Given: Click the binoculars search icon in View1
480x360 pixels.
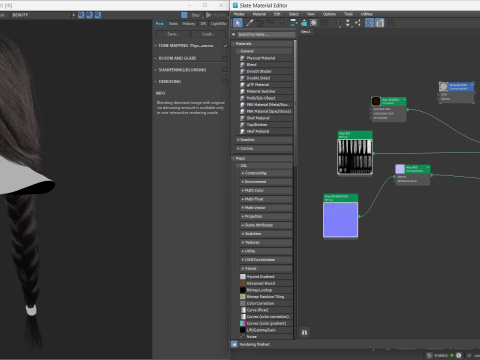Looking at the screenshot, I should click(304, 332).
